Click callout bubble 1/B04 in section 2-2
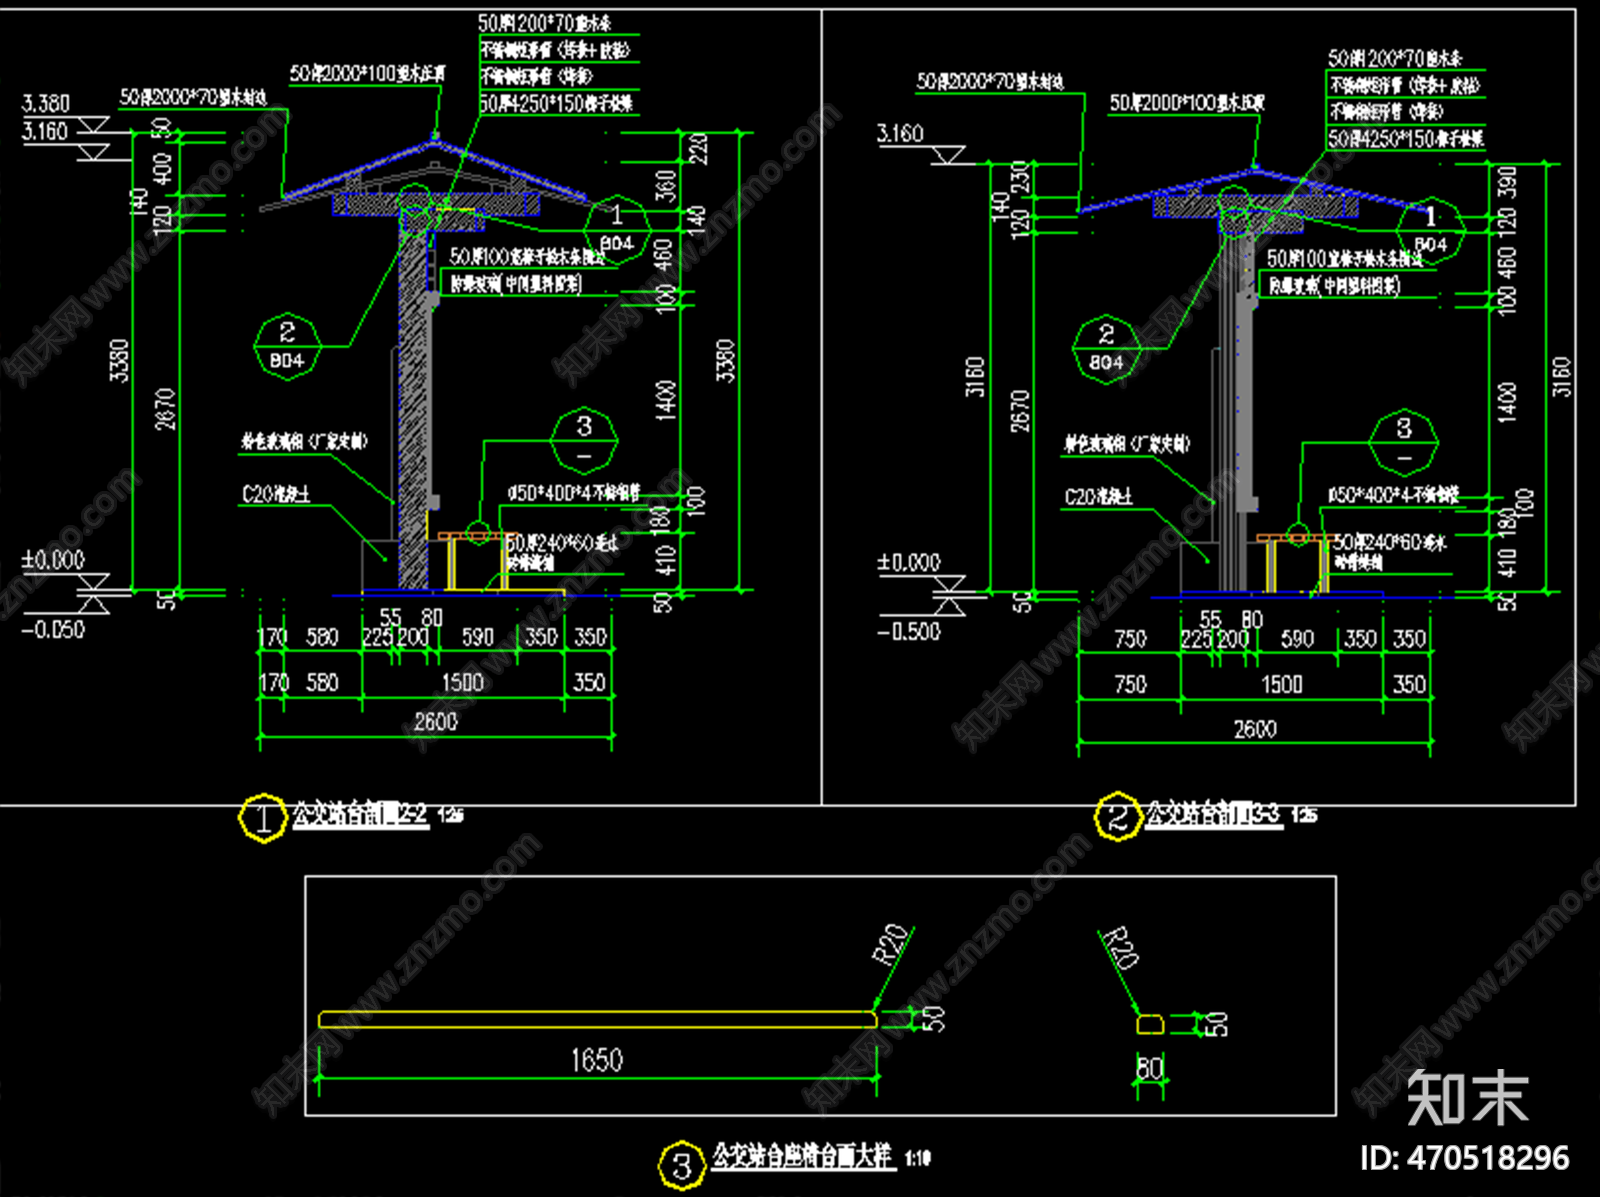This screenshot has height=1197, width=1600. click(x=617, y=229)
